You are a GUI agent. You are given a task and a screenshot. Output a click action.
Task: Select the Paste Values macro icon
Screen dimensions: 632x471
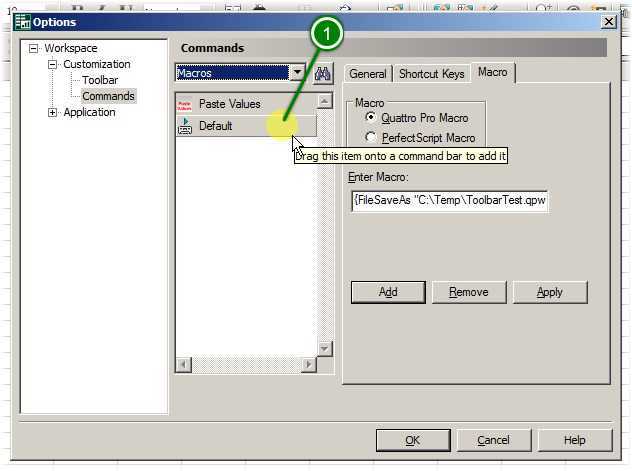185,104
